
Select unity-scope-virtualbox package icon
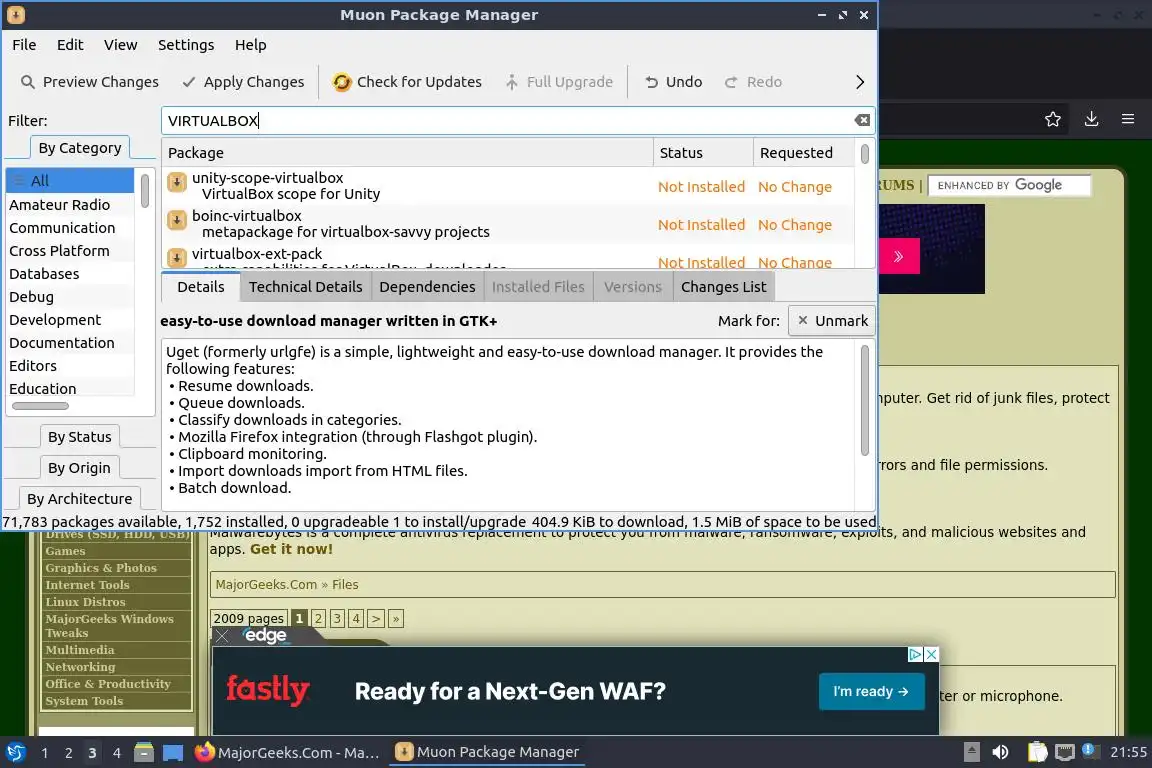pyautogui.click(x=176, y=182)
